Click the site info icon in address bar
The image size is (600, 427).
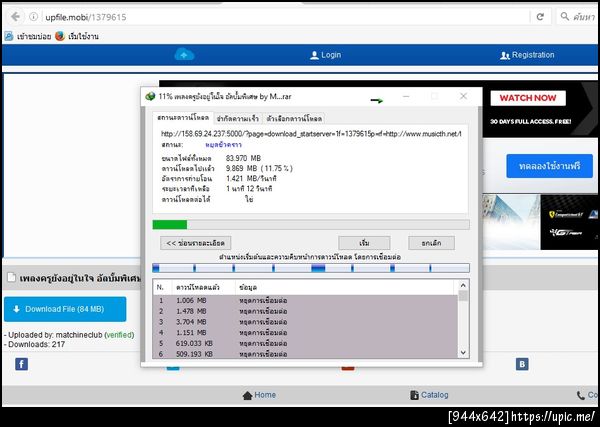click(34, 17)
